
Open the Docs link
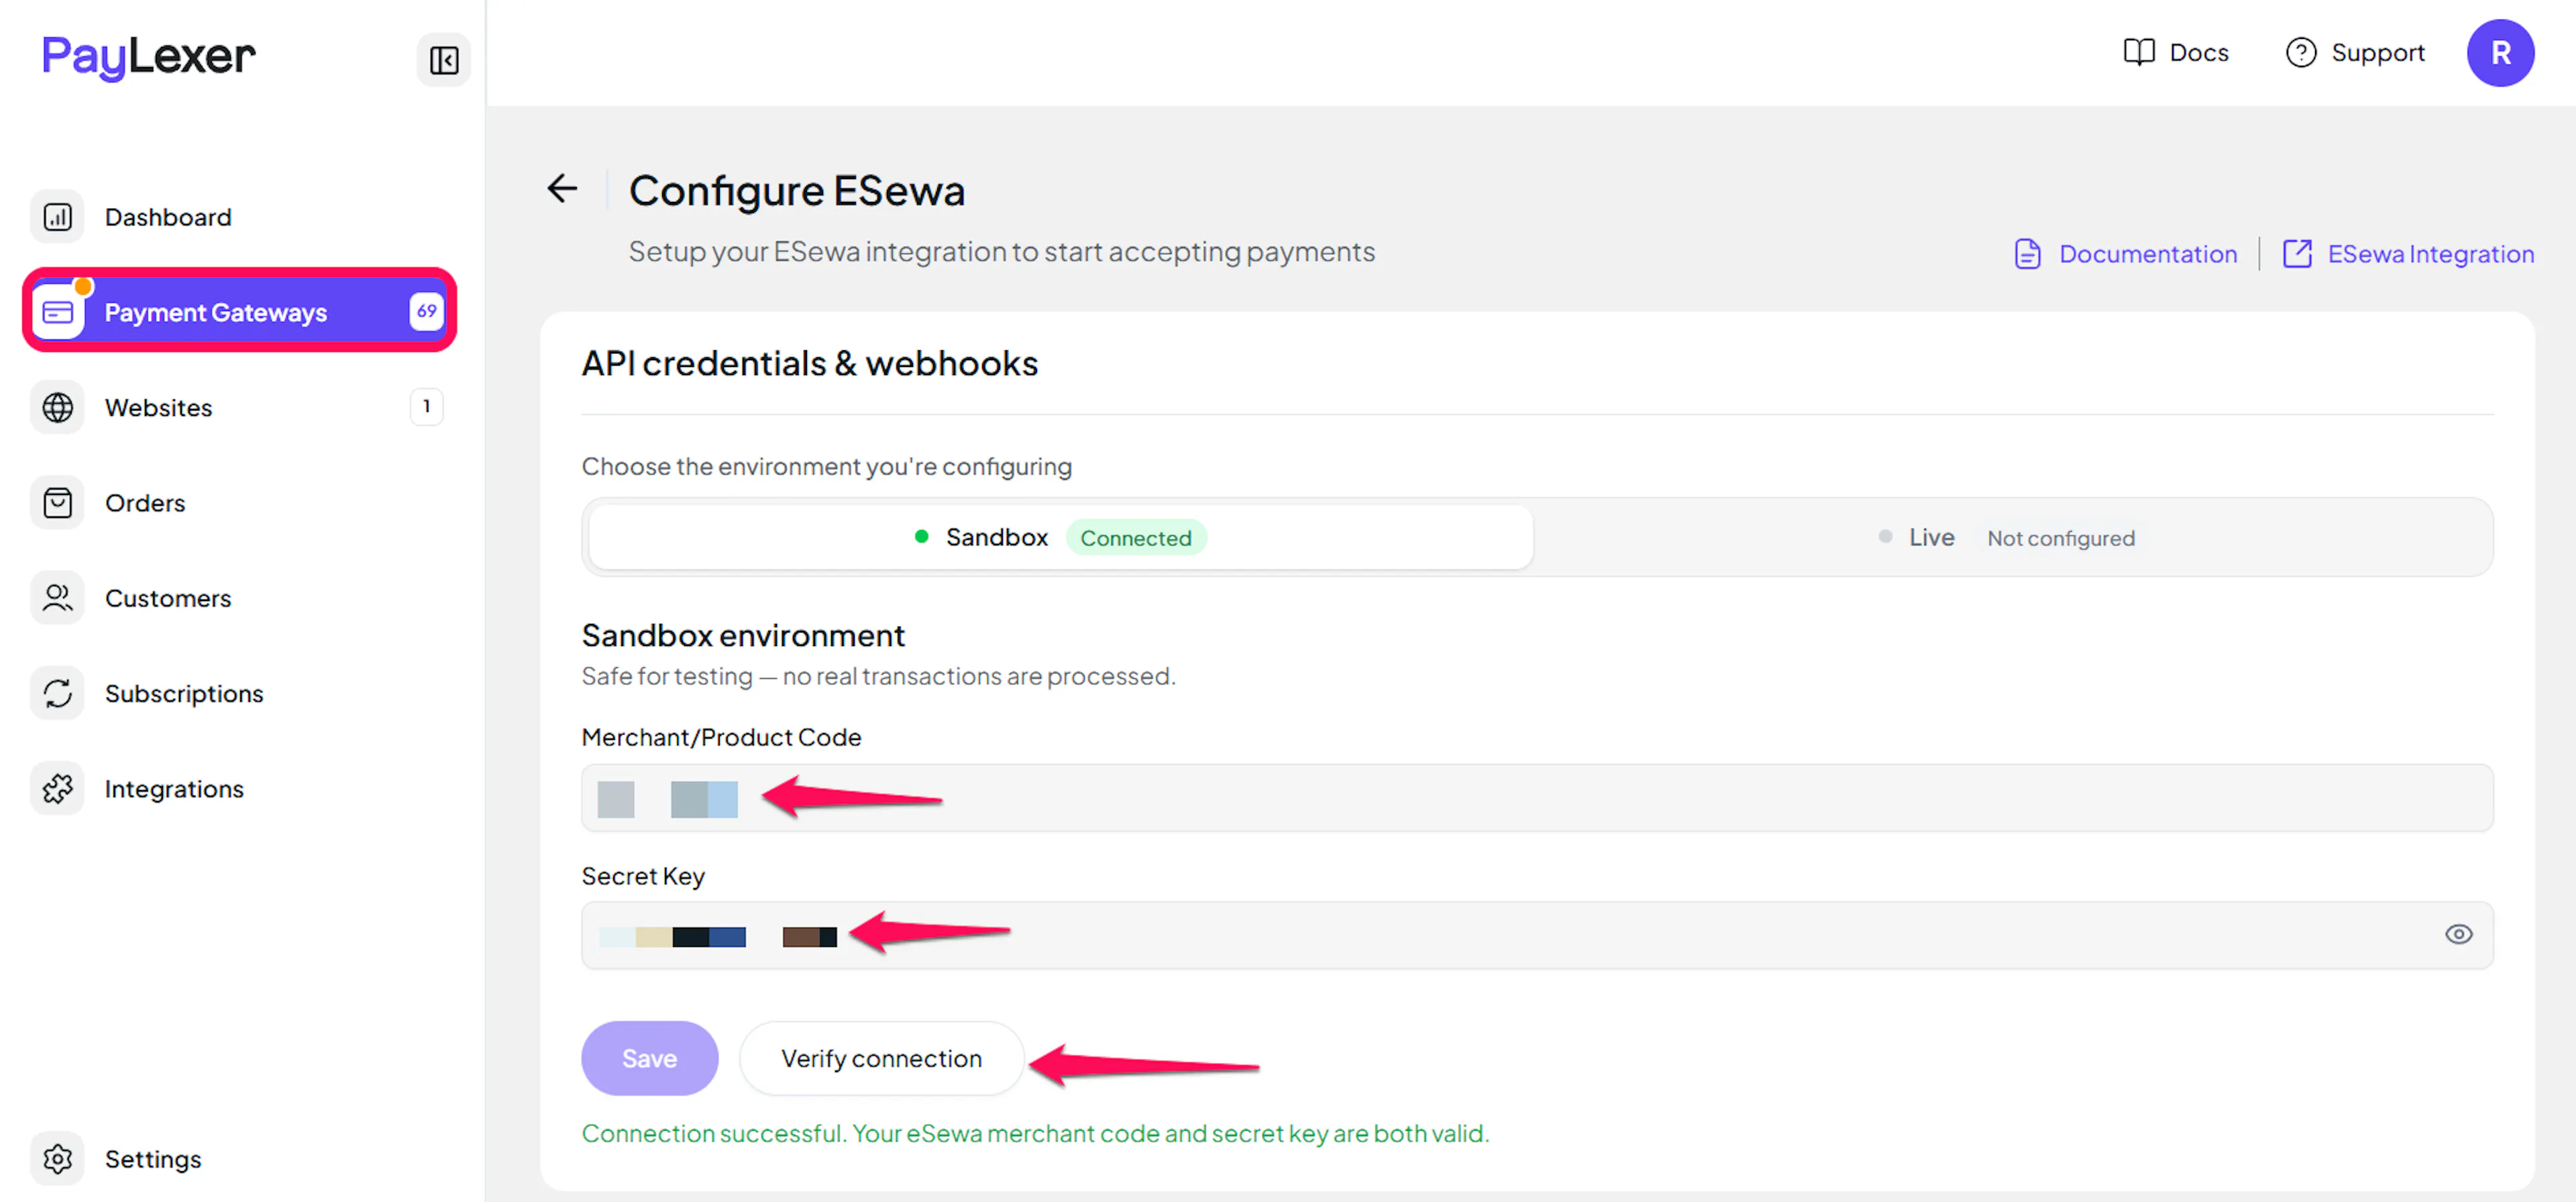tap(2175, 52)
